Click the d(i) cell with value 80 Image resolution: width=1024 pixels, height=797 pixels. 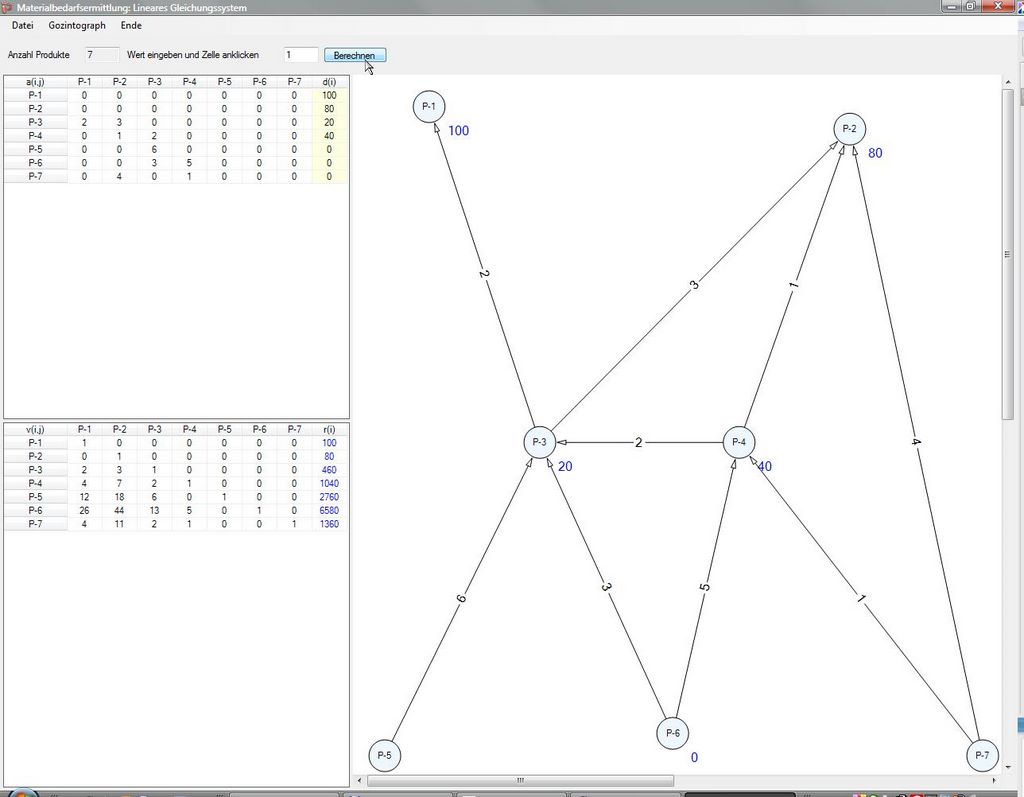(329, 108)
